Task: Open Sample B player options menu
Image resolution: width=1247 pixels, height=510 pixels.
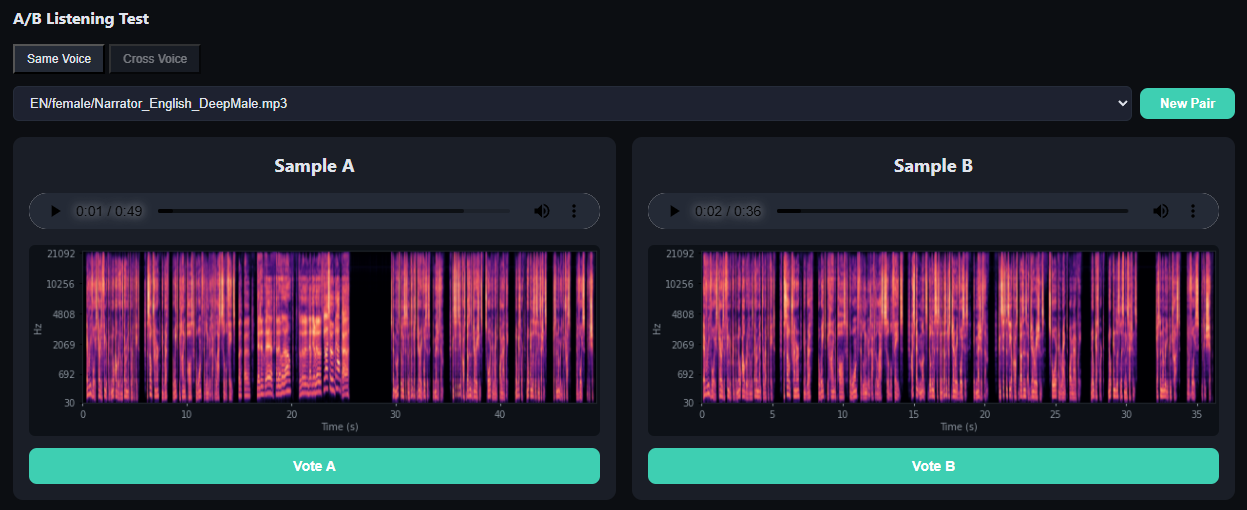Action: pos(1193,211)
